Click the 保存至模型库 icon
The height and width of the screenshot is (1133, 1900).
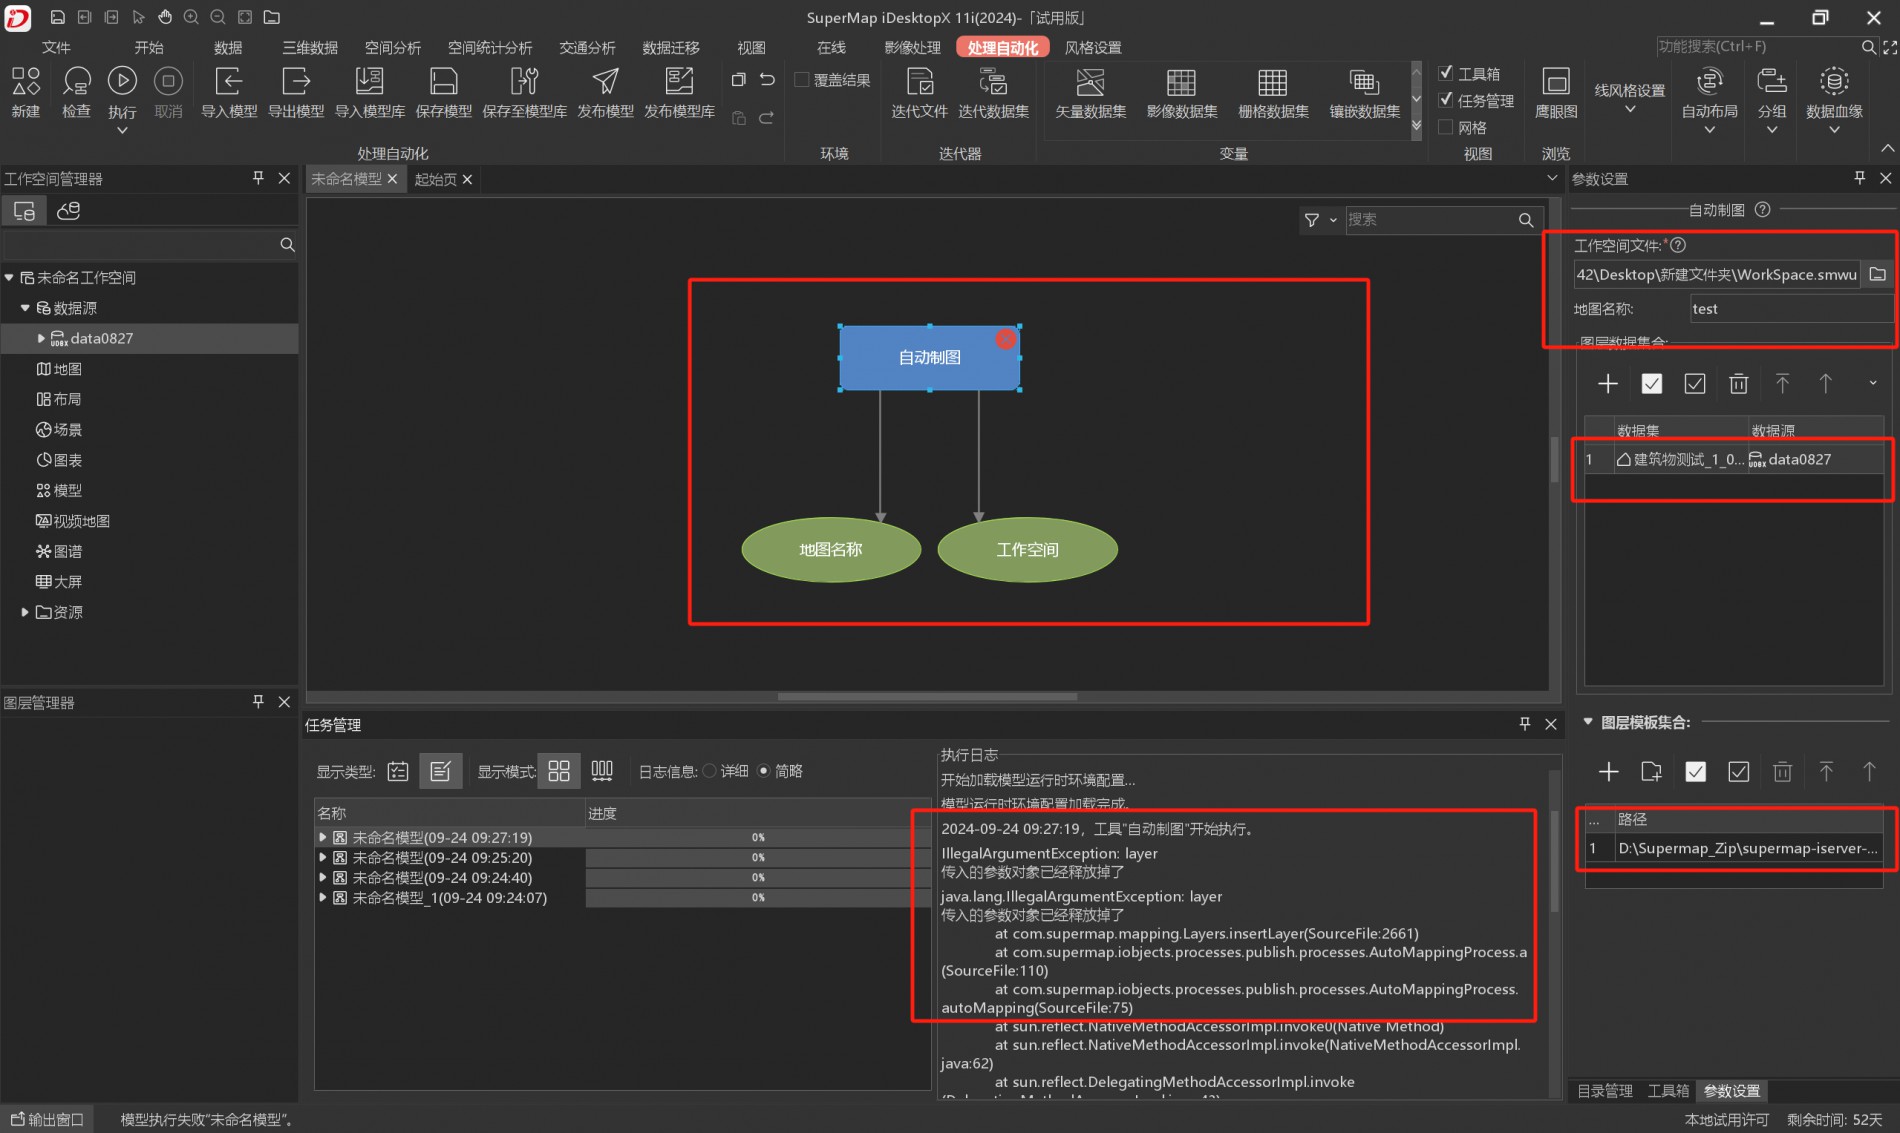click(524, 82)
